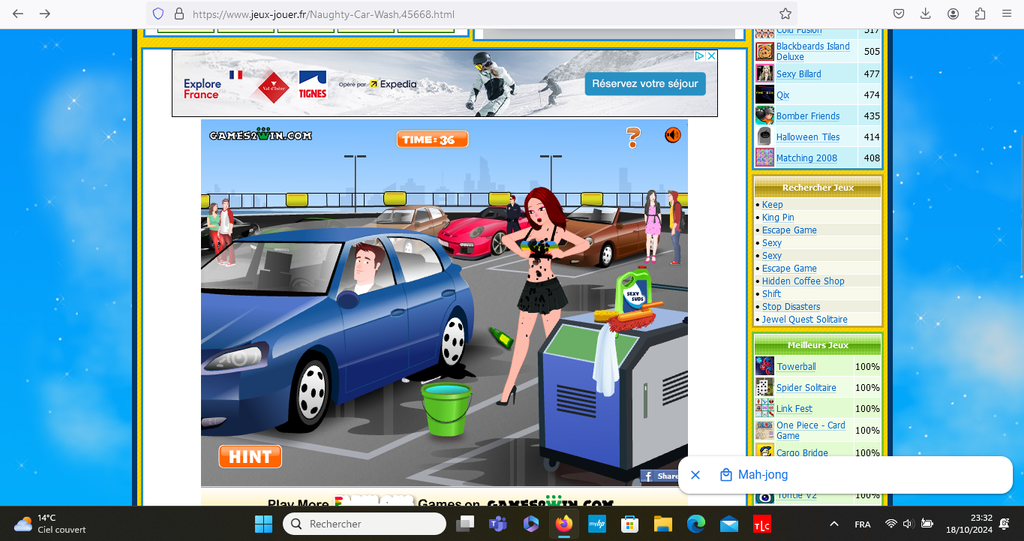
Task: Click the site shield icon in address bar
Action: pyautogui.click(x=158, y=14)
